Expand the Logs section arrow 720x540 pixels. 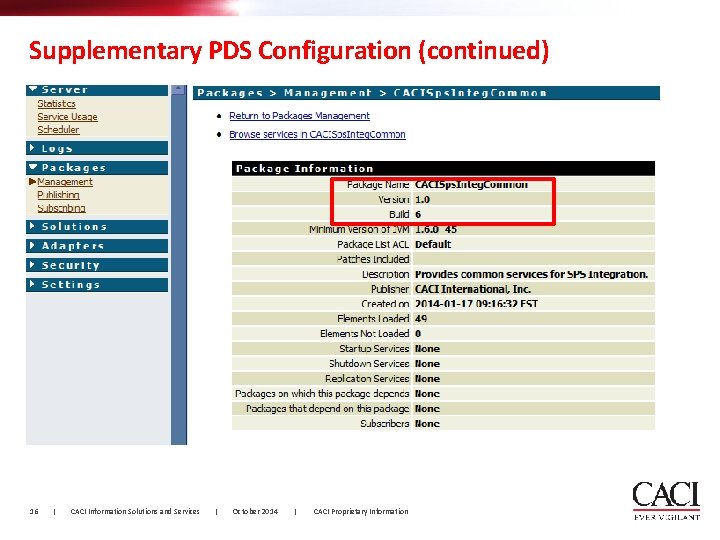32,147
